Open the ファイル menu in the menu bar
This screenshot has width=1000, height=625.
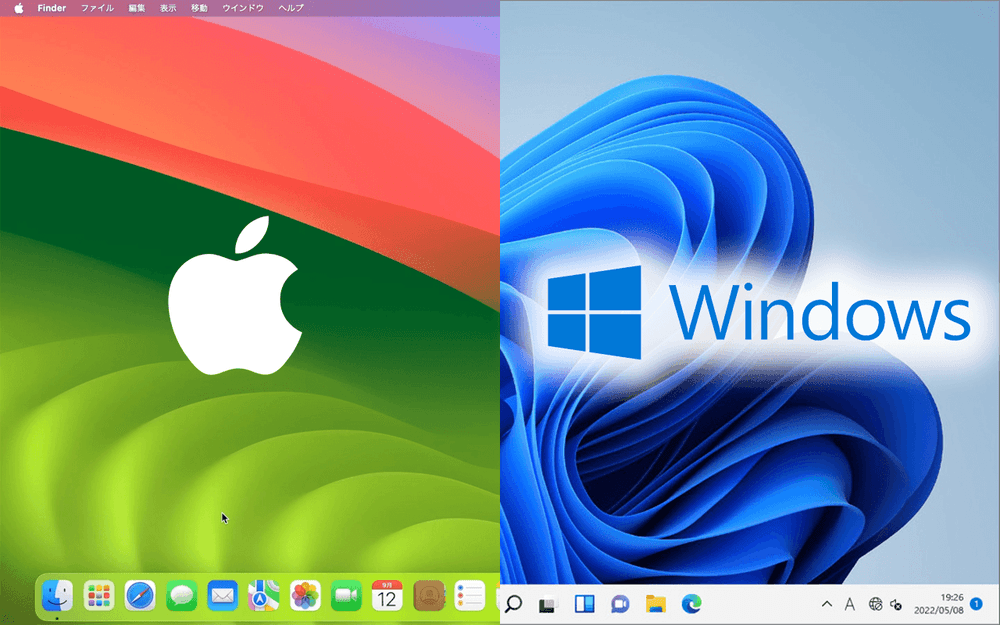(x=97, y=8)
